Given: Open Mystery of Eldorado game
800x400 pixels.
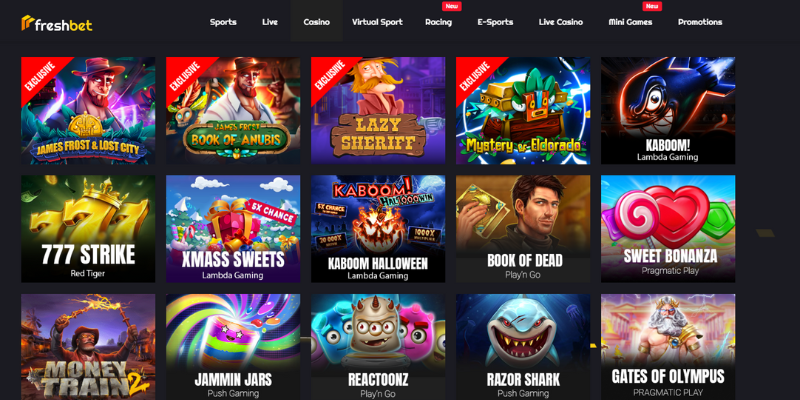Looking at the screenshot, I should click(x=523, y=111).
